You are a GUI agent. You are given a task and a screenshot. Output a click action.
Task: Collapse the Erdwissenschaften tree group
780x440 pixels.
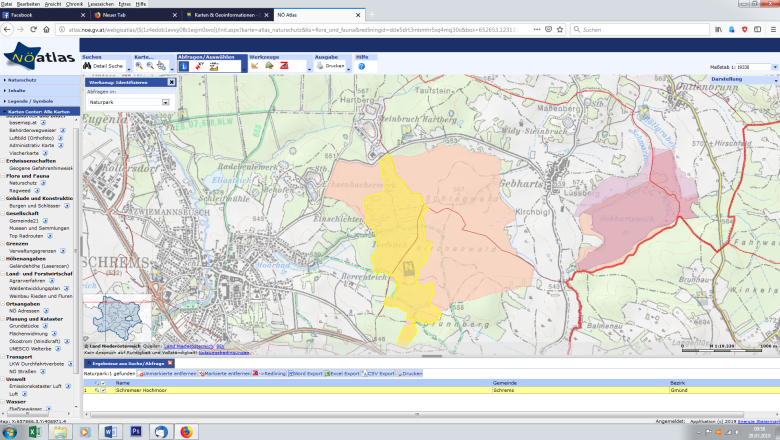tap(3, 161)
